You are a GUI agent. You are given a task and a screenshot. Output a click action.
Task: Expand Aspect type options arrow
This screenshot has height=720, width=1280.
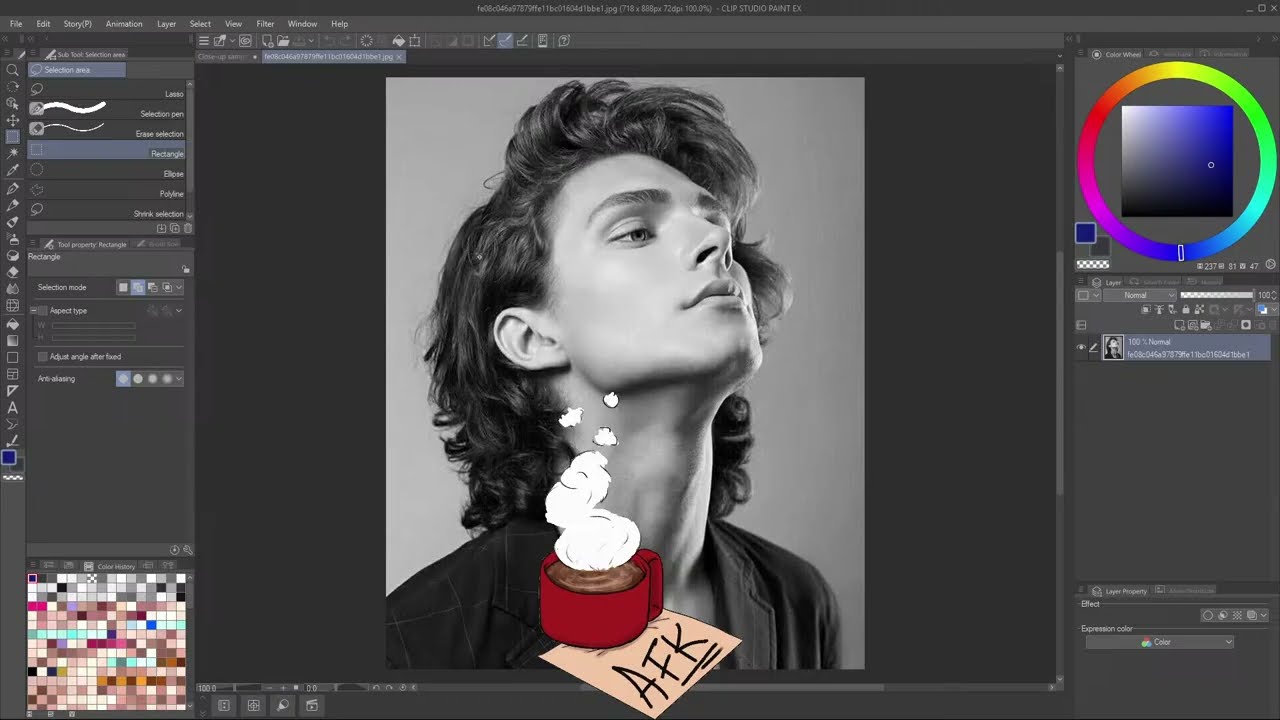pyautogui.click(x=179, y=311)
